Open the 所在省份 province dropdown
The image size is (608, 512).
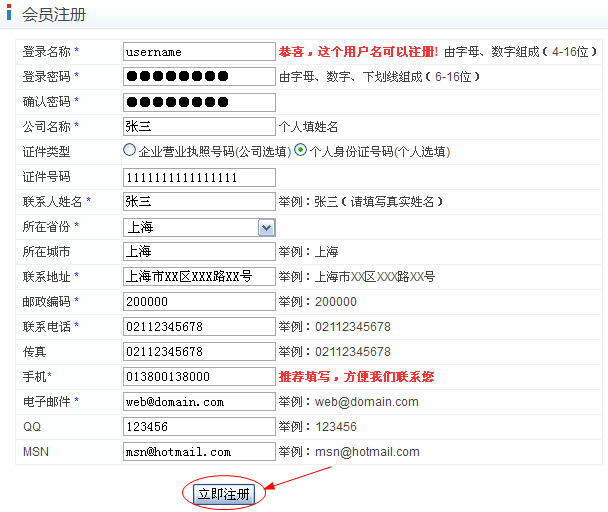199,227
